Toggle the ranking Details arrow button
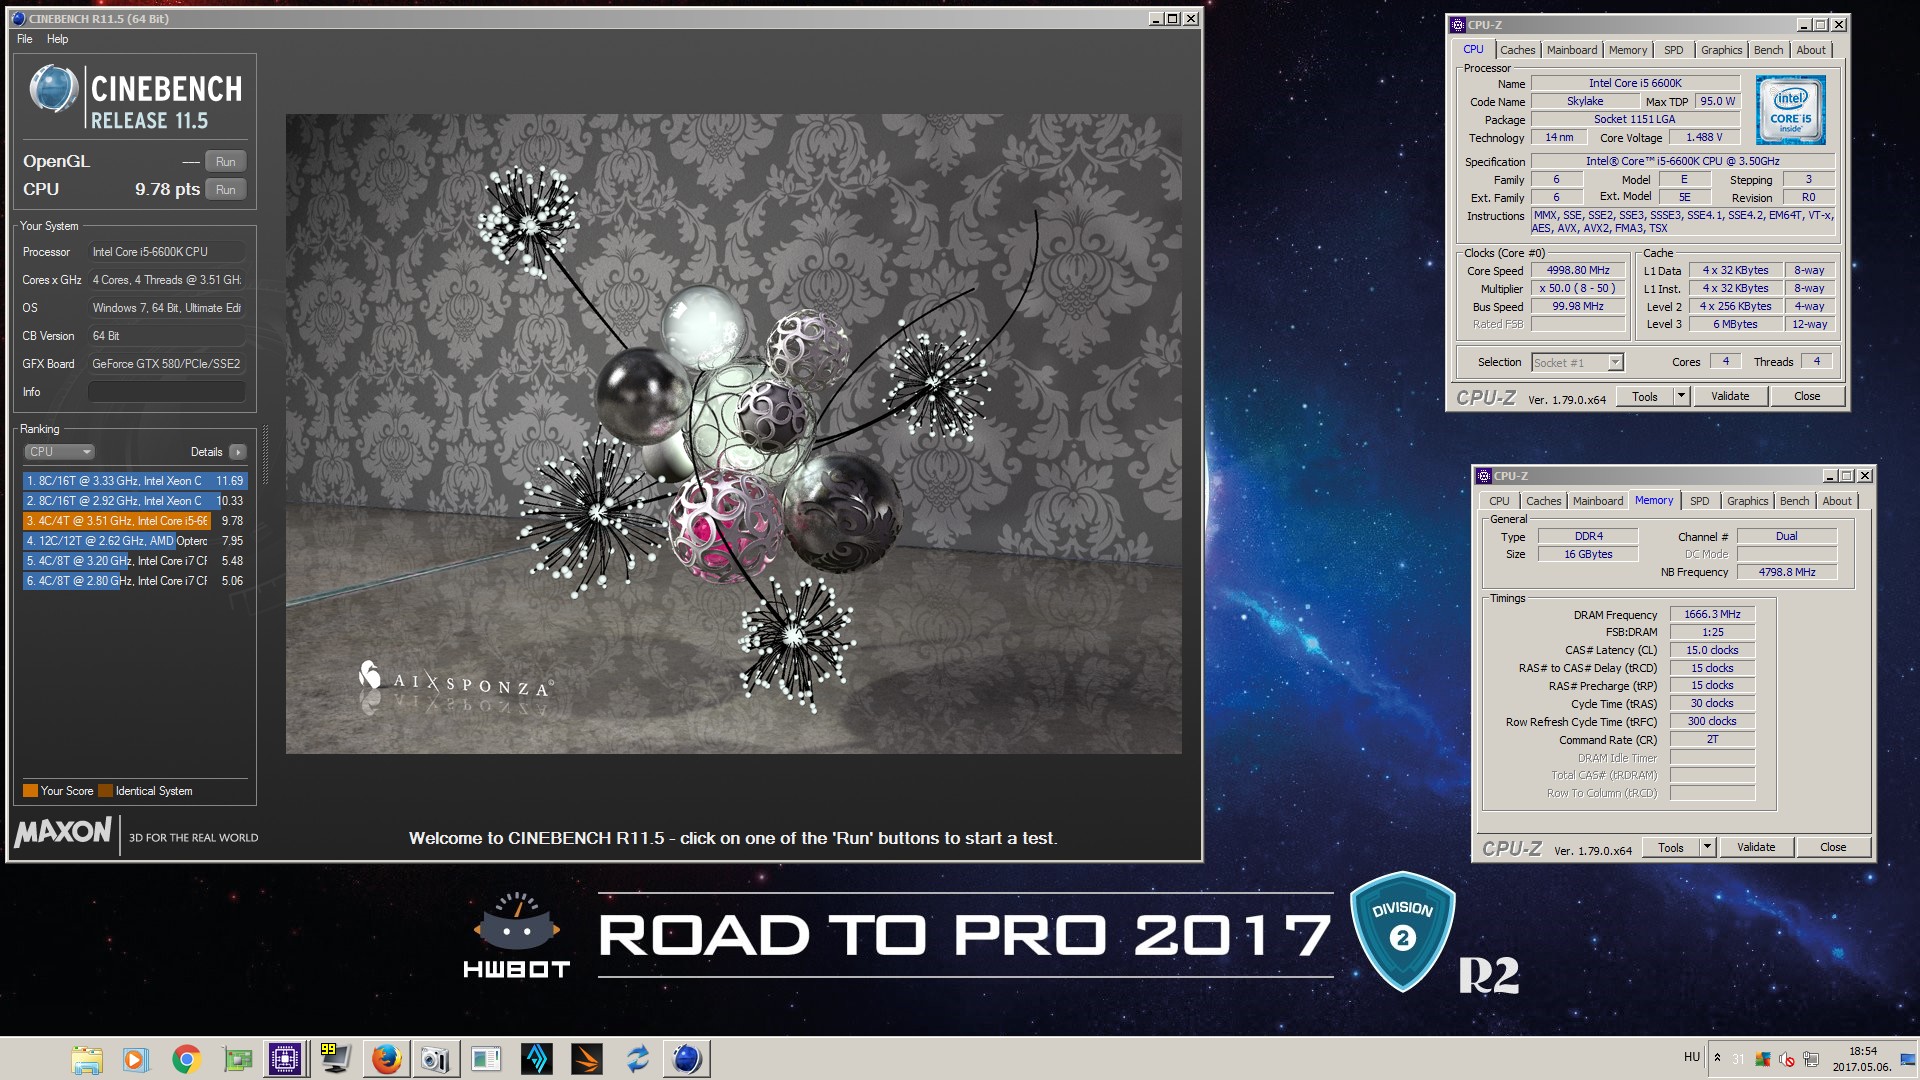The image size is (1920, 1080). [x=238, y=452]
